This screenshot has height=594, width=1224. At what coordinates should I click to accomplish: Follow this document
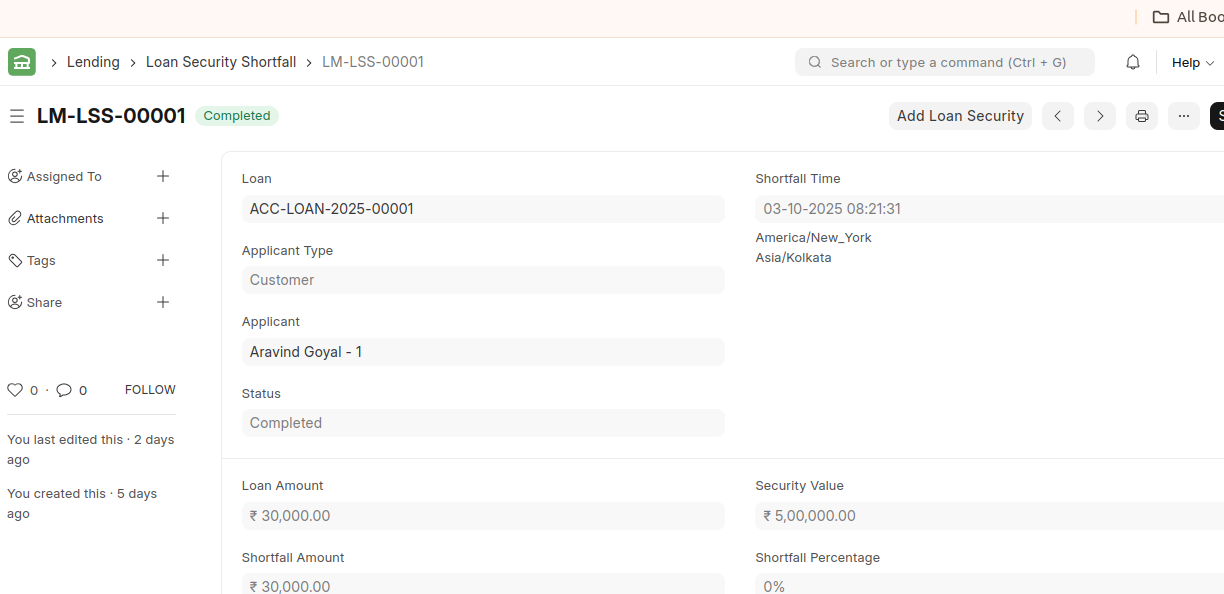(x=150, y=390)
